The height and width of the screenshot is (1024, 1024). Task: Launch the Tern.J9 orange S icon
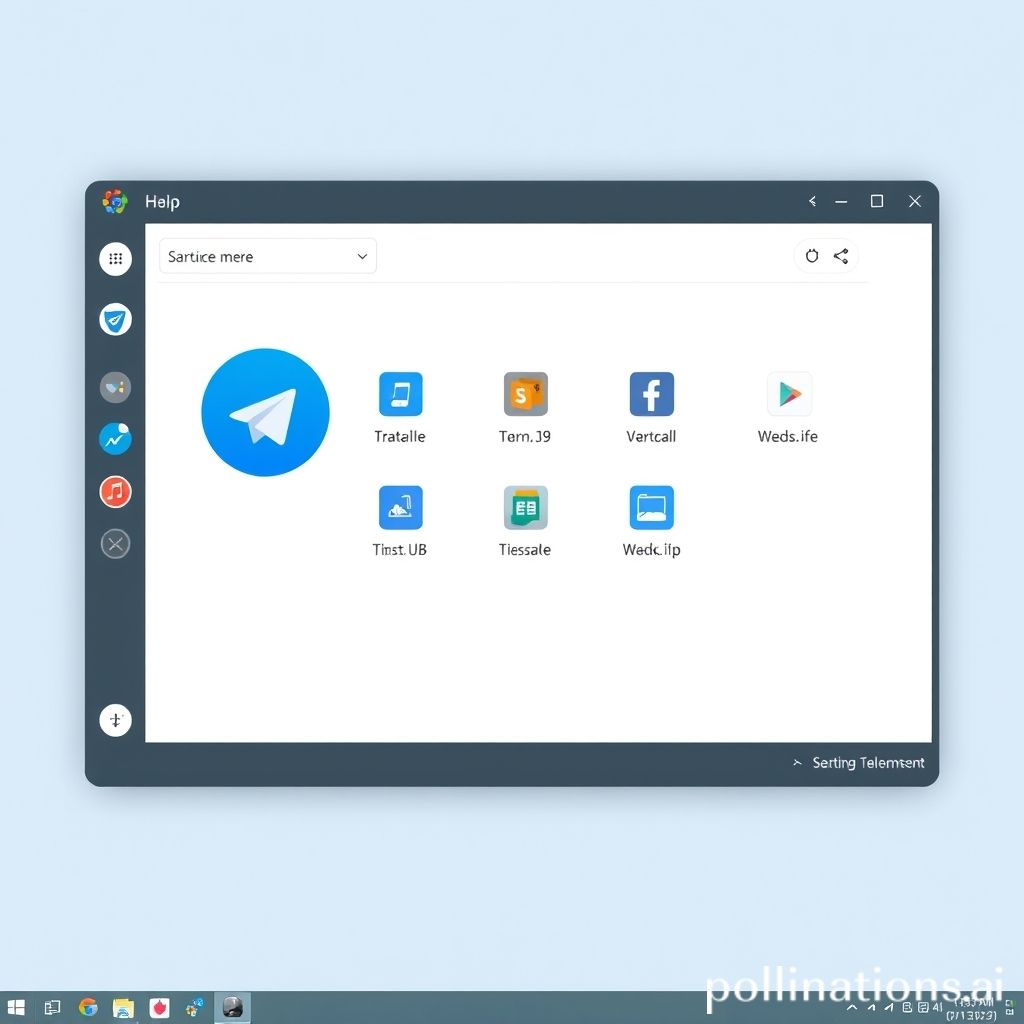[526, 394]
